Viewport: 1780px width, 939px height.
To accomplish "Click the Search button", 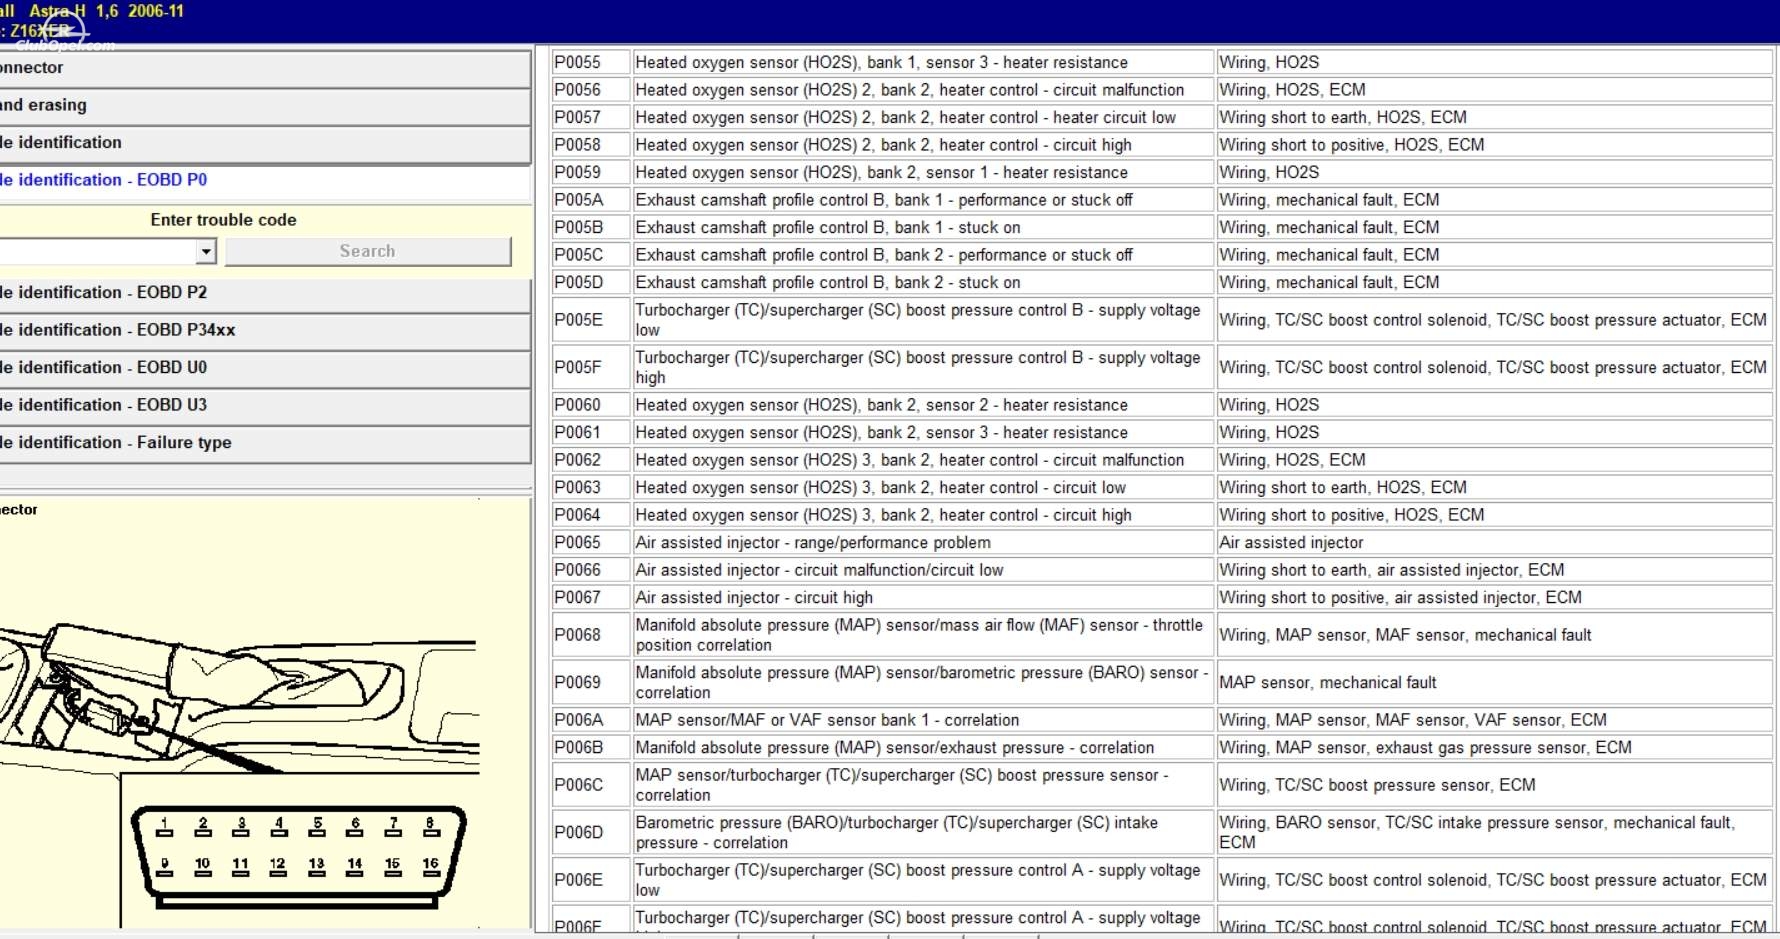I will click(x=368, y=251).
